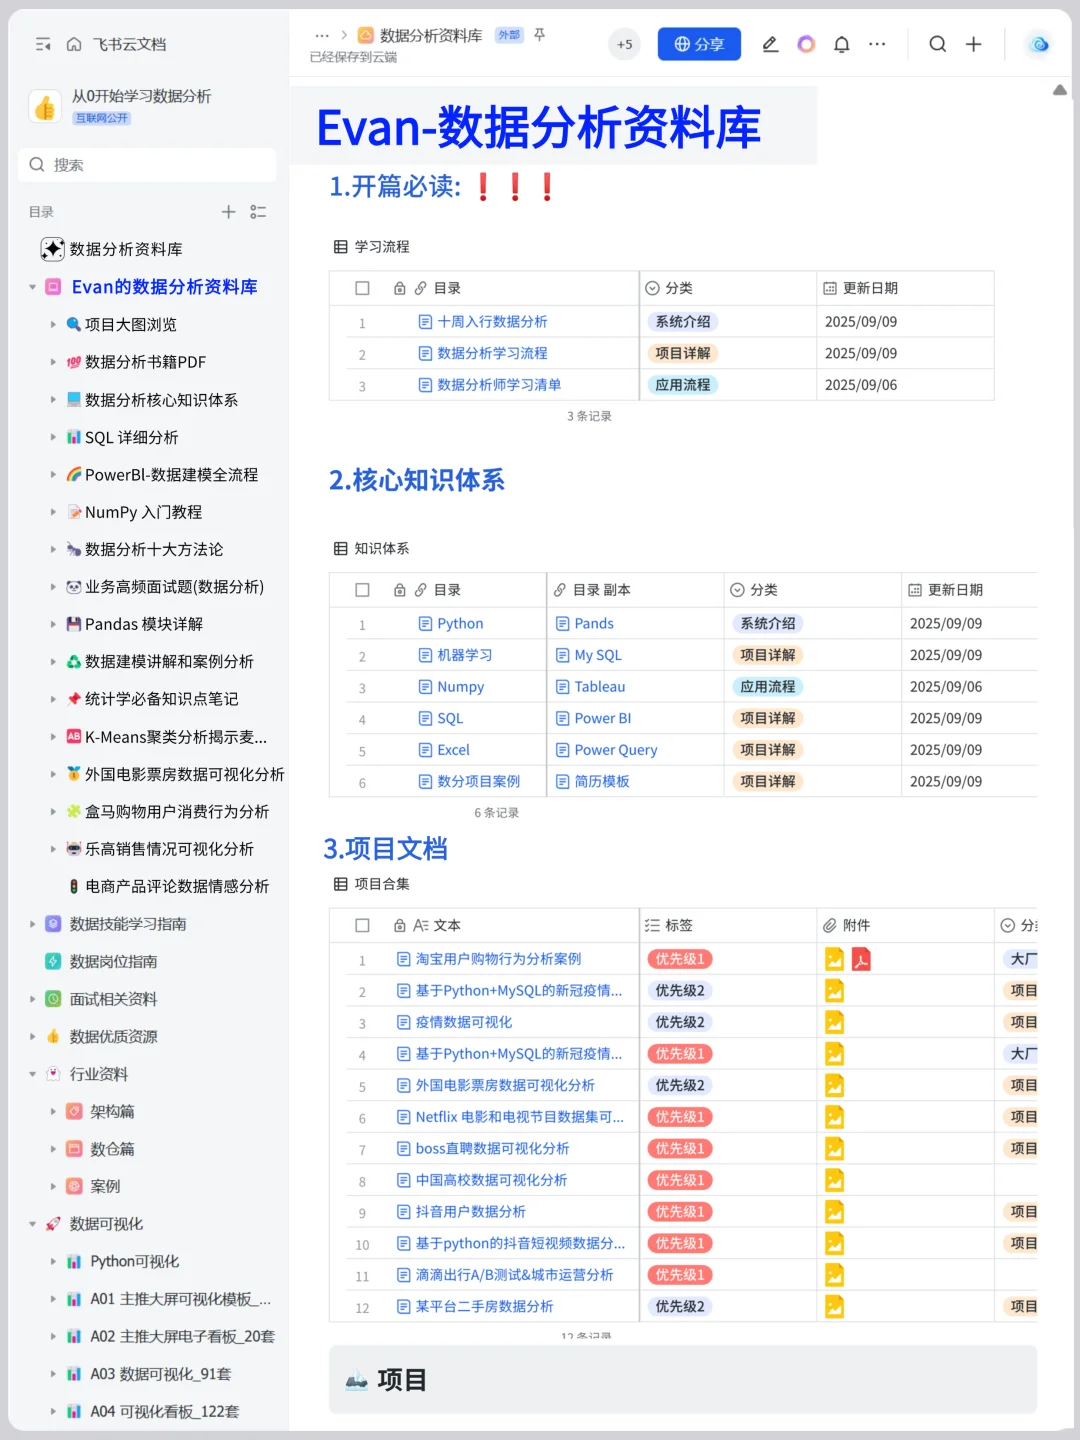The width and height of the screenshot is (1080, 1440).
Task: Open the breadcrumb ellipsis menu
Action: pos(322,35)
